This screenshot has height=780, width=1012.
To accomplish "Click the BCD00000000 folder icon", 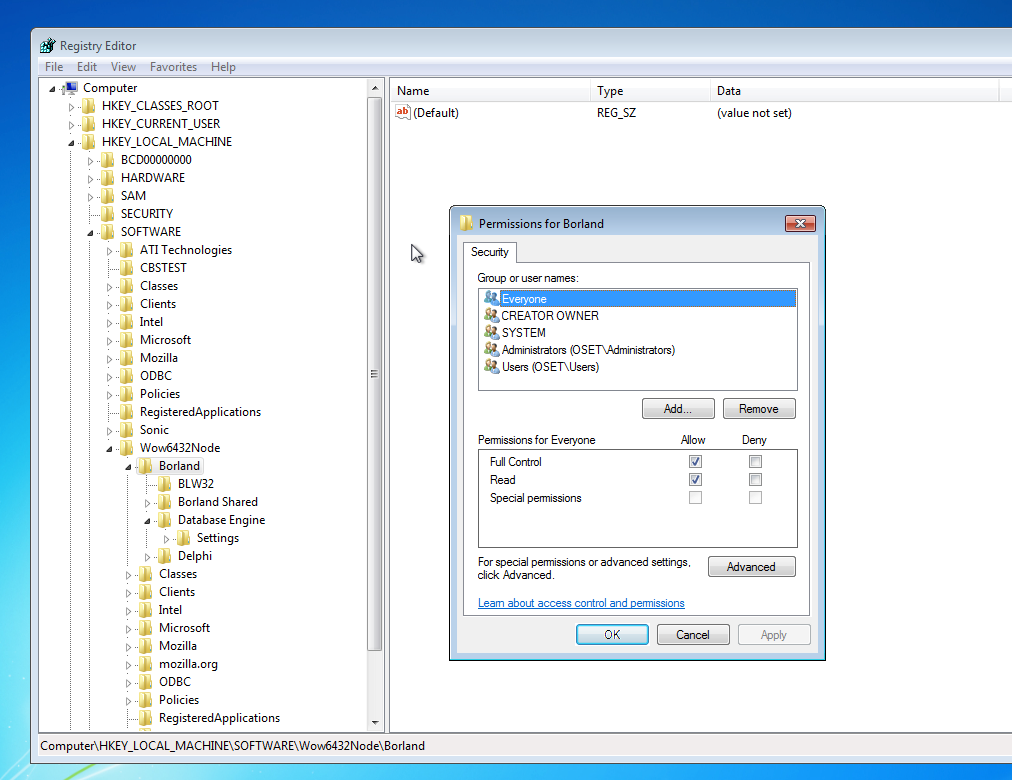I will [108, 160].
